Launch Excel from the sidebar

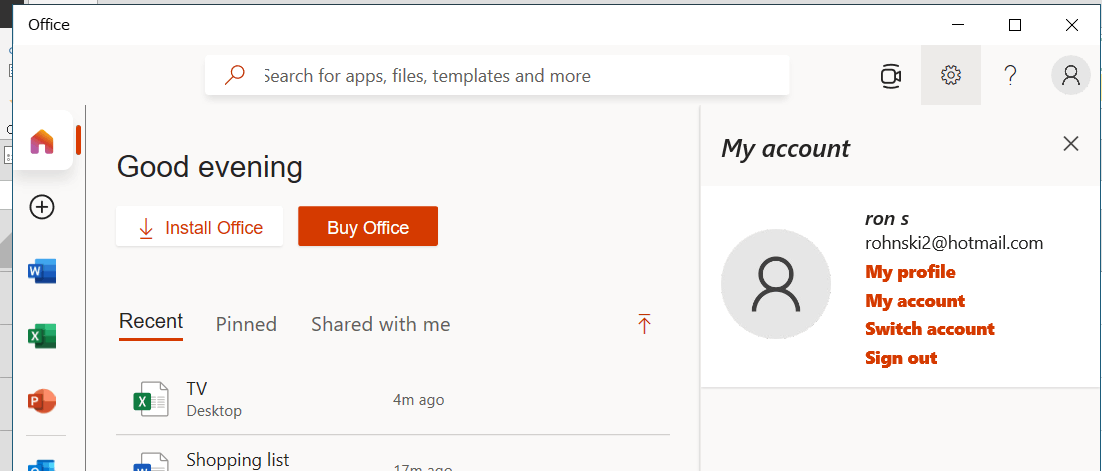42,336
